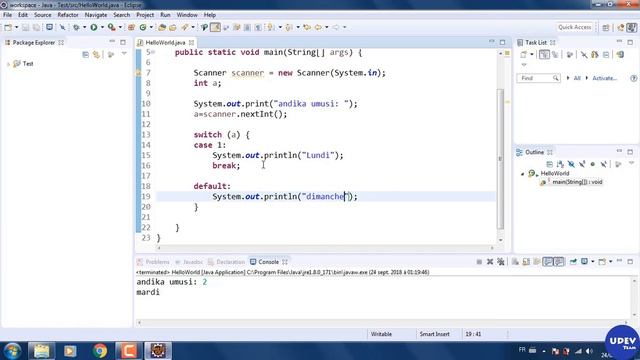The image size is (640, 360).
Task: Click the New Java Class green icon
Action: coord(143,27)
